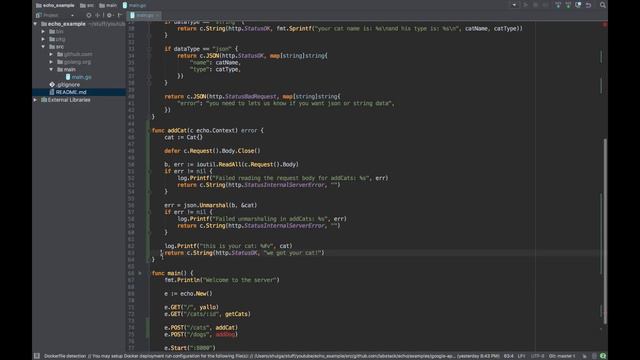Click src breadcrumb in navigation bar
640x360 pixels.
[x=87, y=5]
